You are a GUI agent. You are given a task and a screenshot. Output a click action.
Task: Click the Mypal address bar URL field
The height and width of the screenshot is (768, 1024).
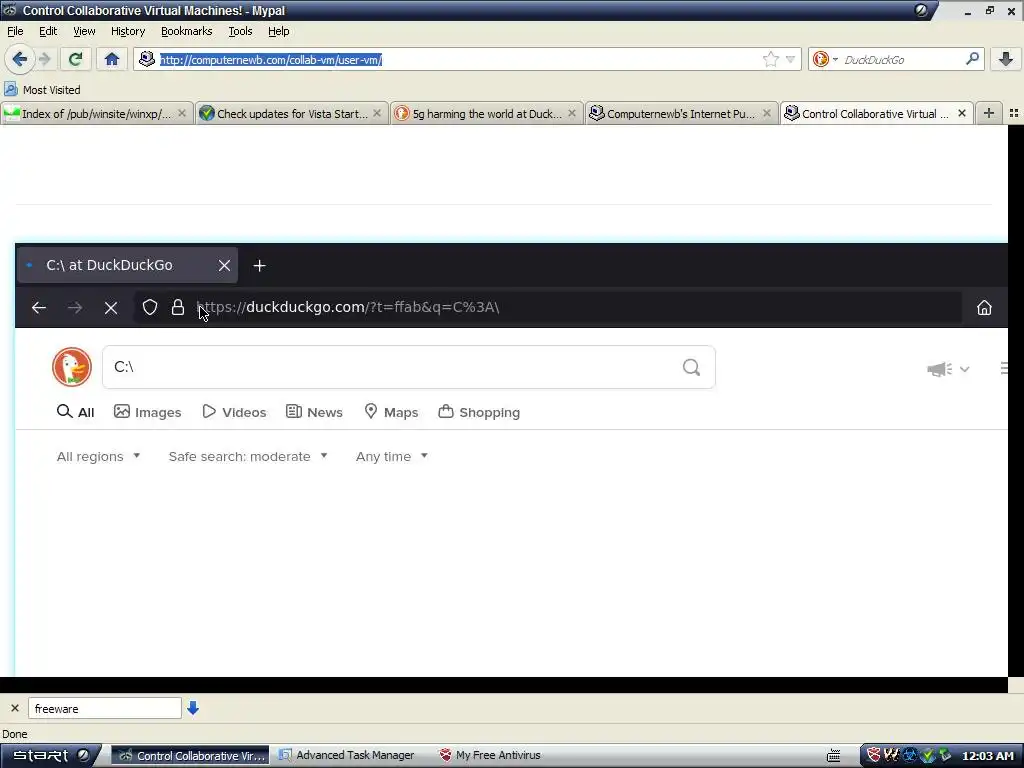coord(457,59)
